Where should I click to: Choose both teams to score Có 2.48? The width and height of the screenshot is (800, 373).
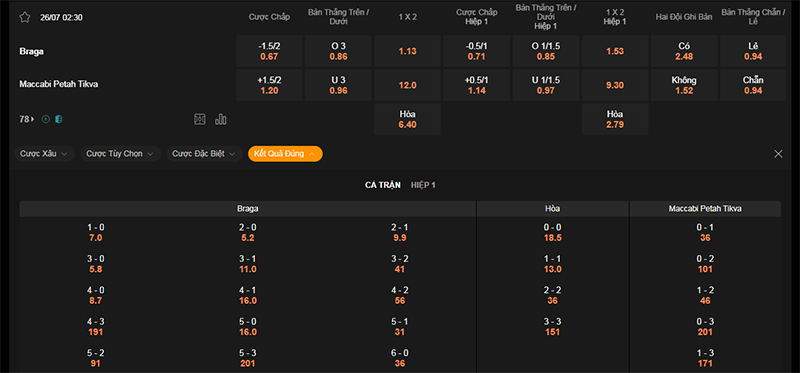point(684,51)
